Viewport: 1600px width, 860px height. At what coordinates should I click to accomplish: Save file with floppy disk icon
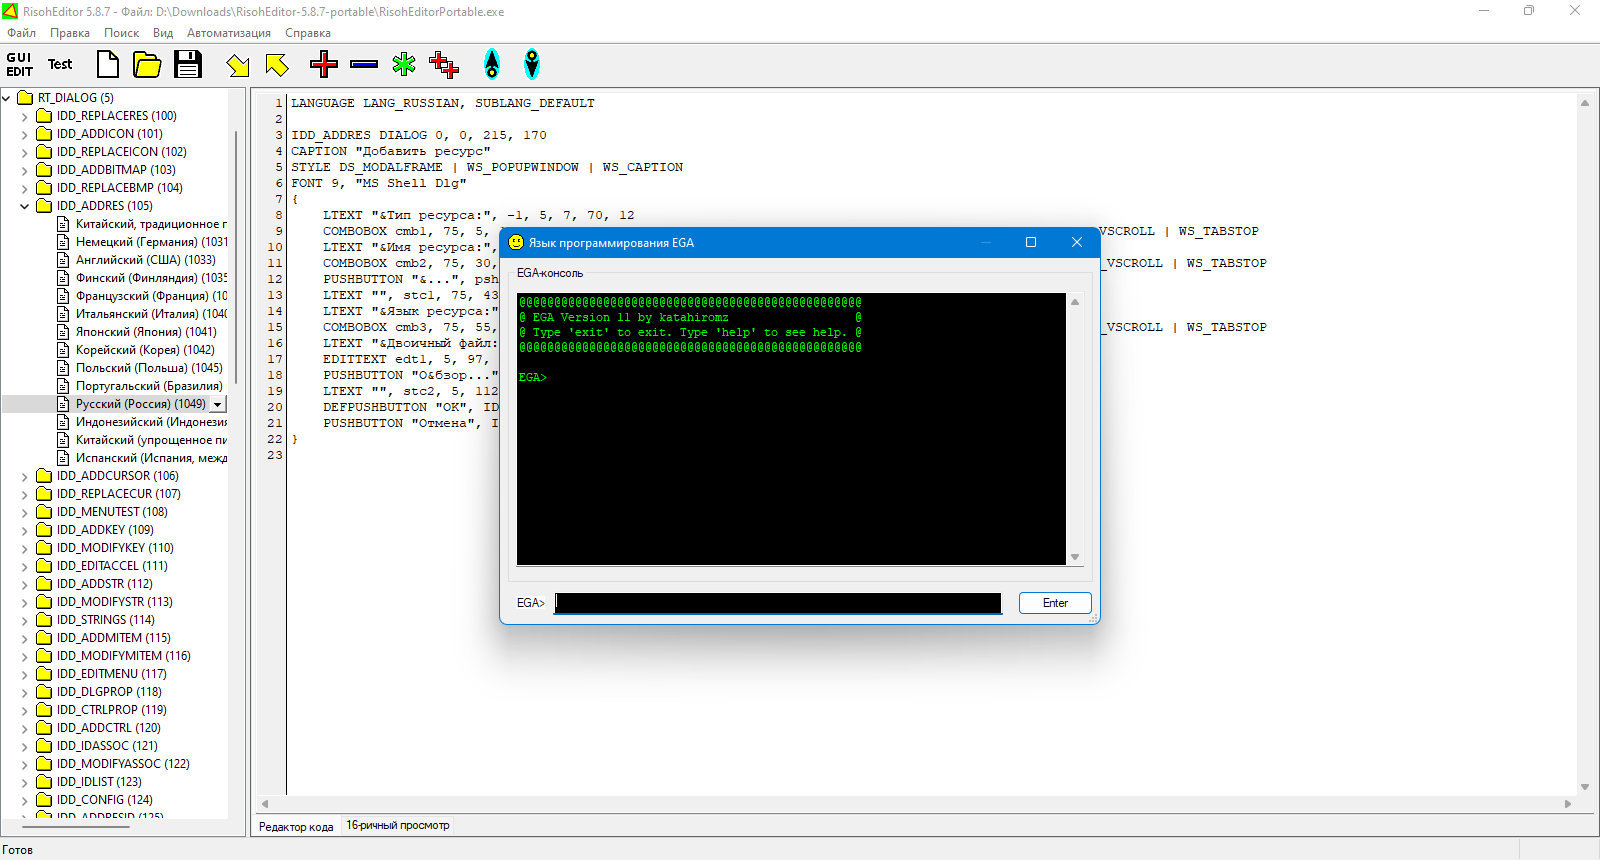(188, 65)
